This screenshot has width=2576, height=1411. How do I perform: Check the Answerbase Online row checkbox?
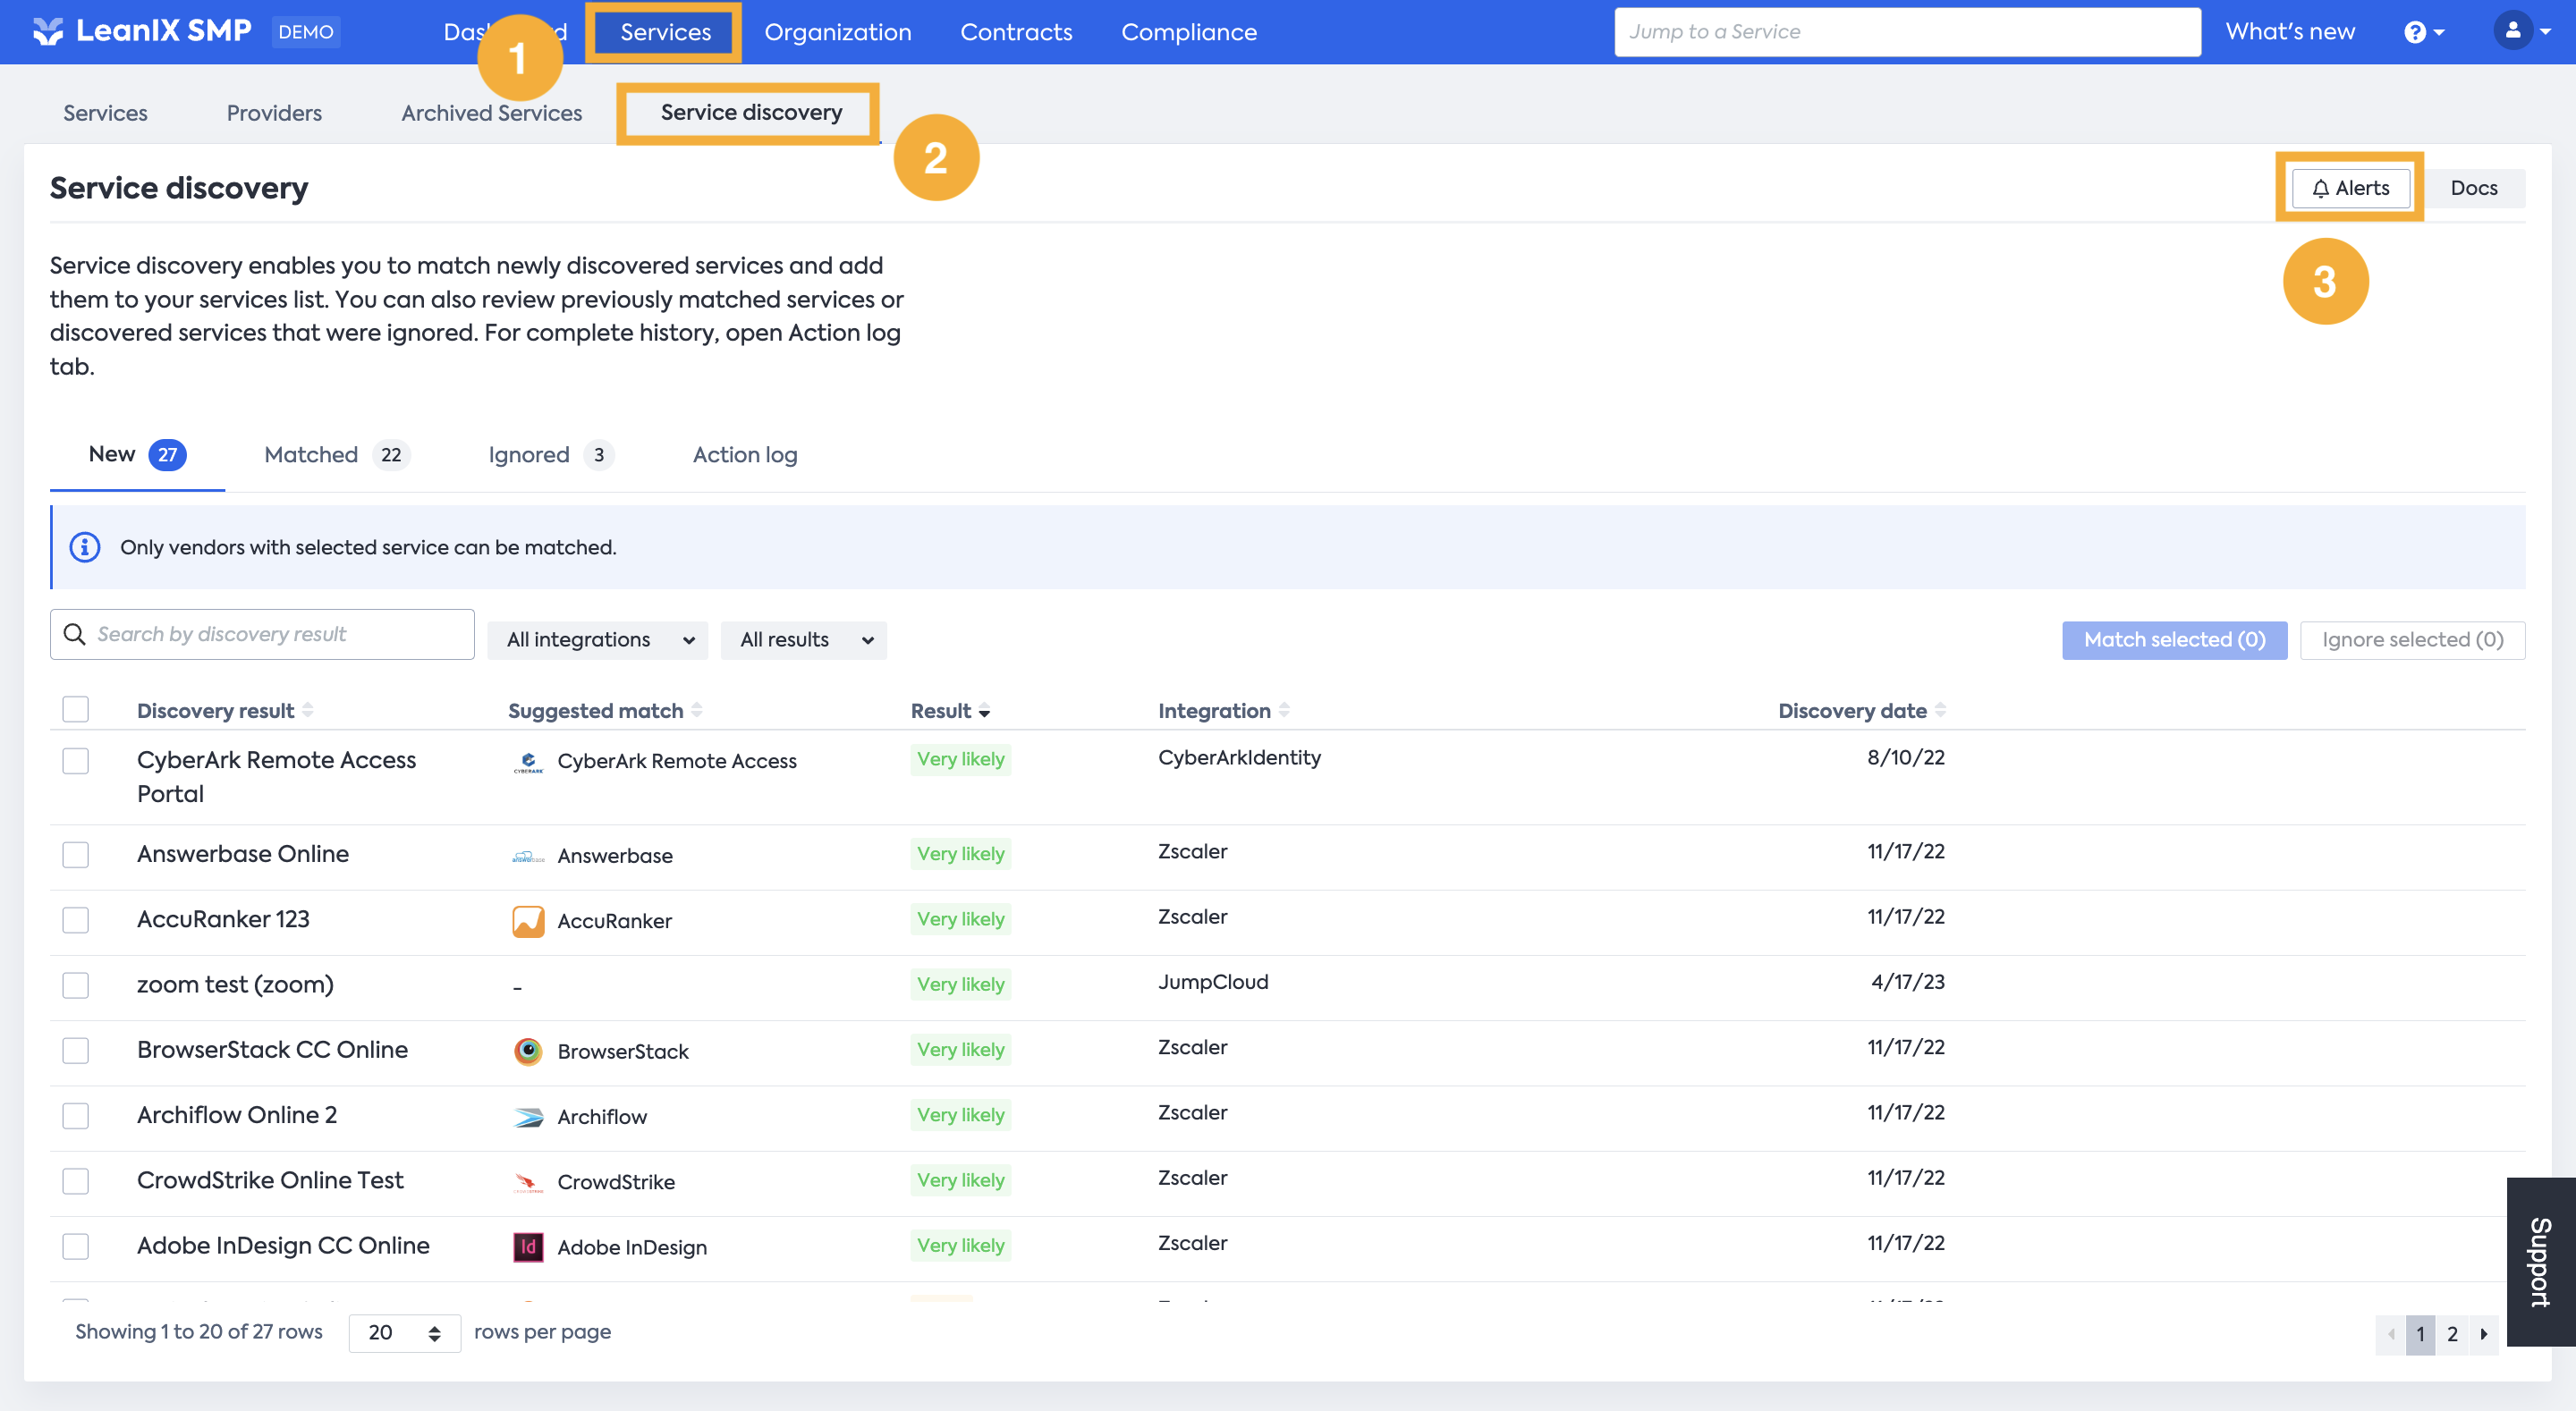pyautogui.click(x=76, y=855)
